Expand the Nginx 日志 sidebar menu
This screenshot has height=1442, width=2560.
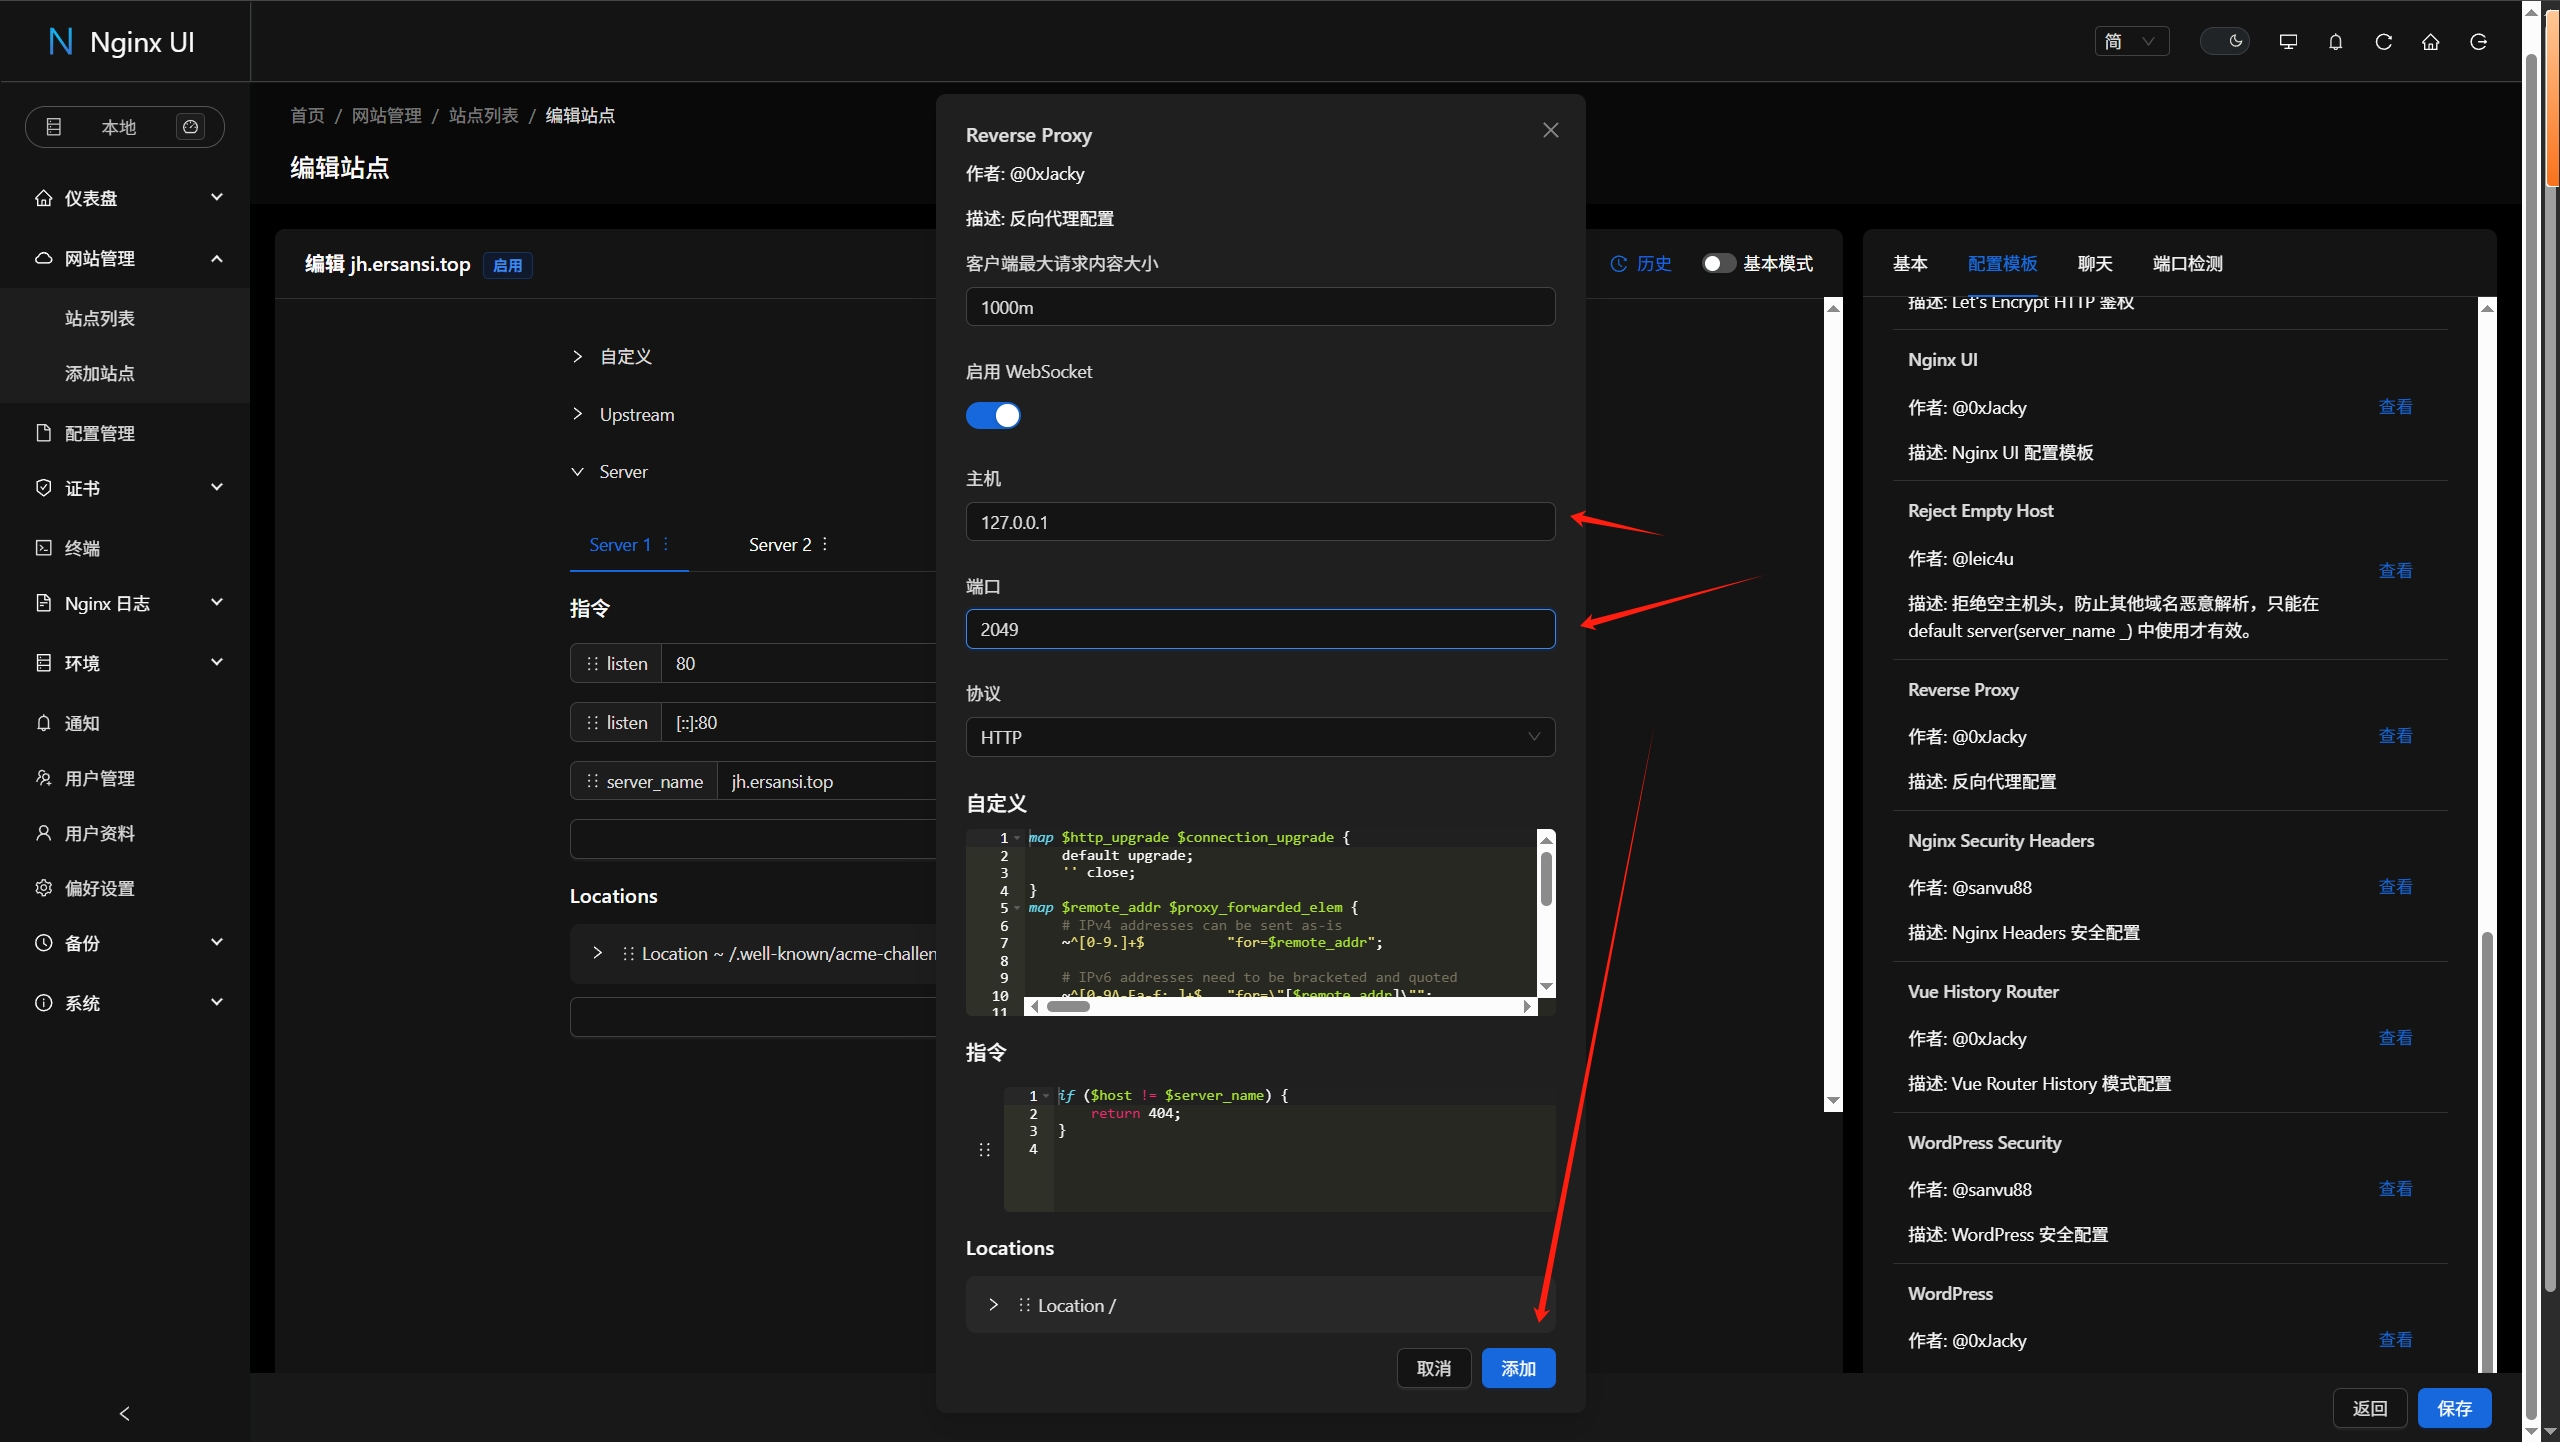125,603
